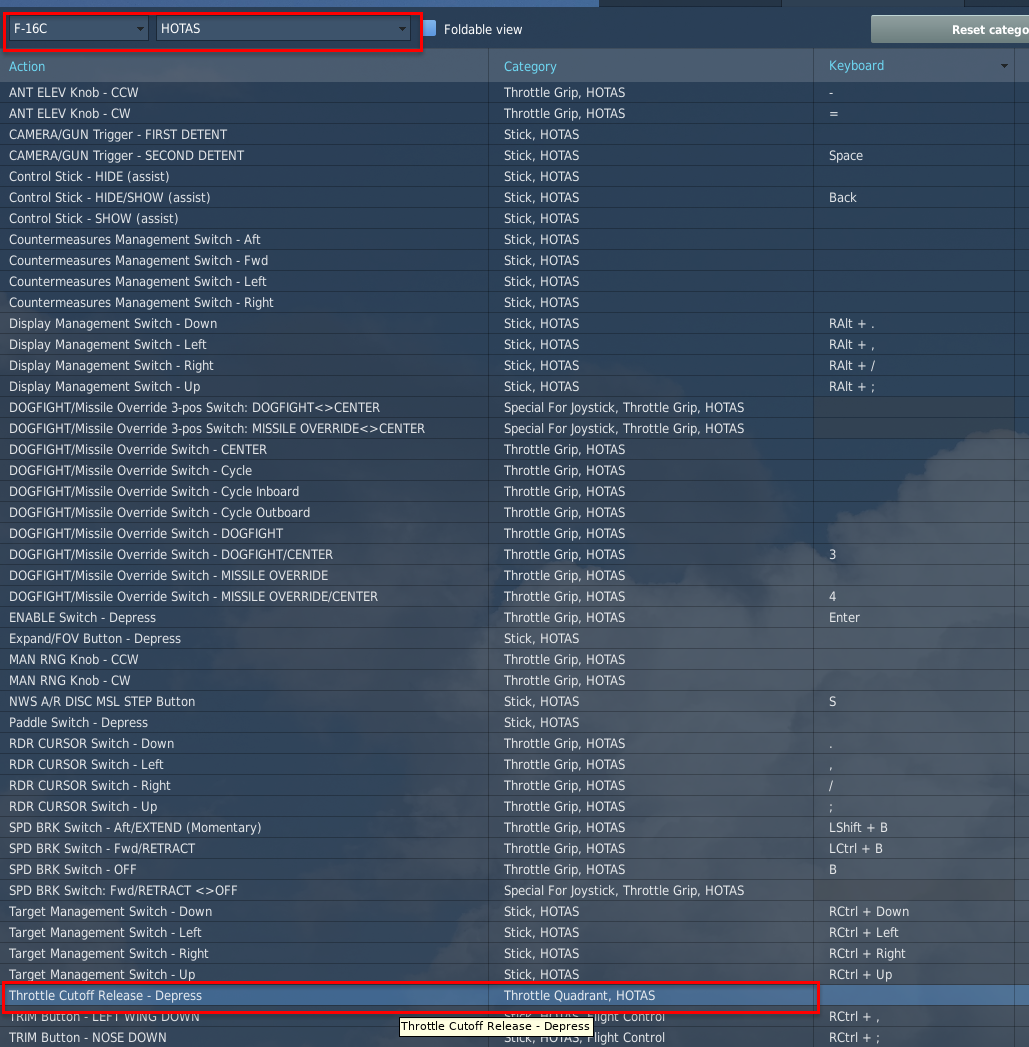Click the Space keyboard binding cell
1029x1047 pixels.
(x=913, y=156)
